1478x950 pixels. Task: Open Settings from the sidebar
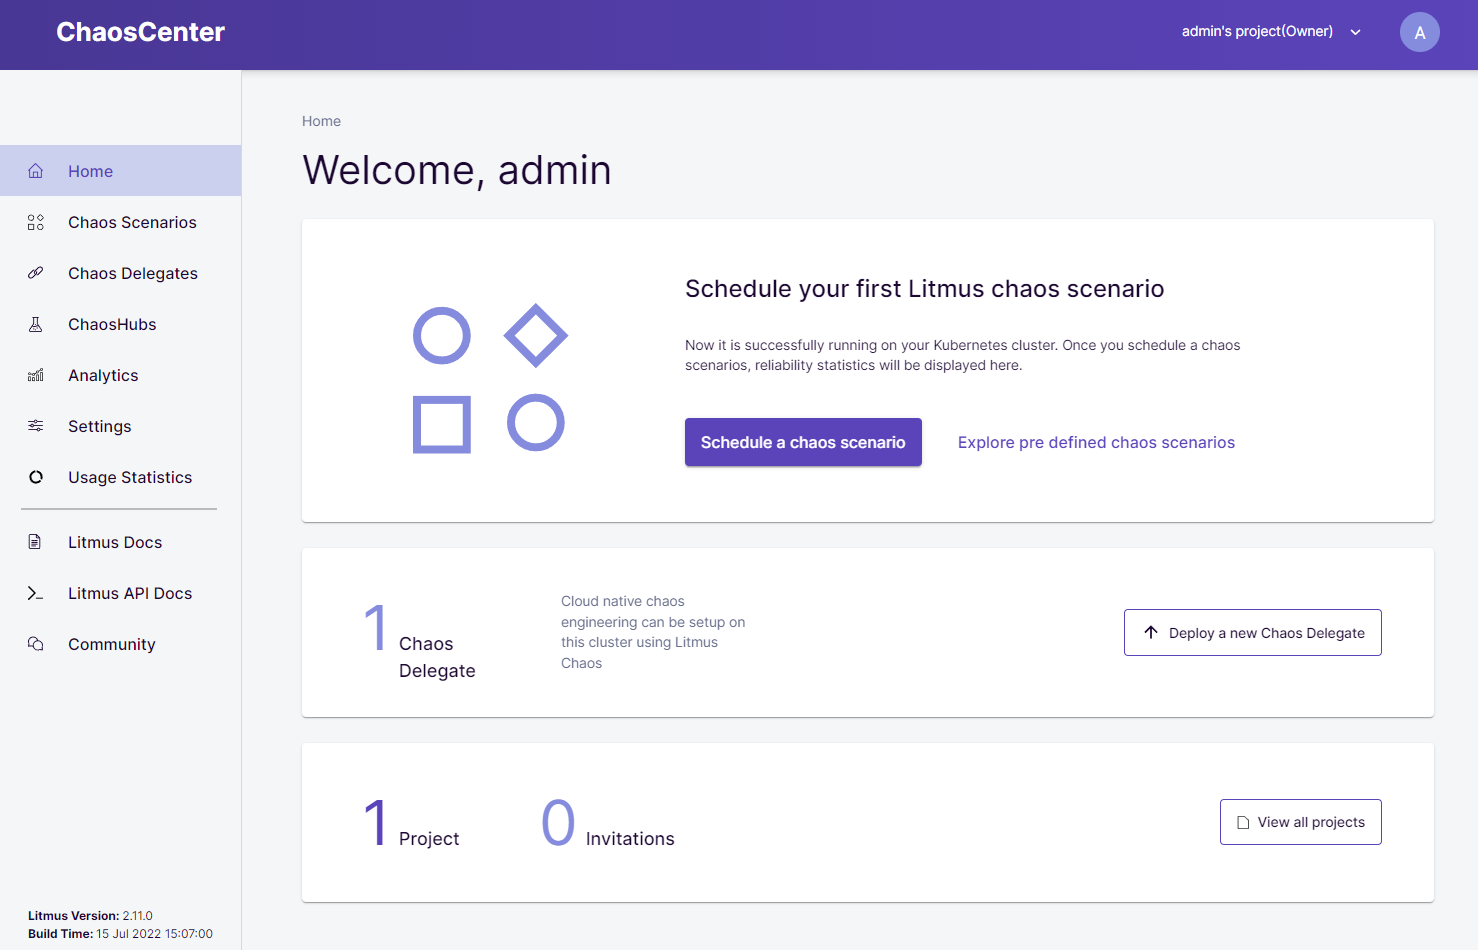coord(120,426)
